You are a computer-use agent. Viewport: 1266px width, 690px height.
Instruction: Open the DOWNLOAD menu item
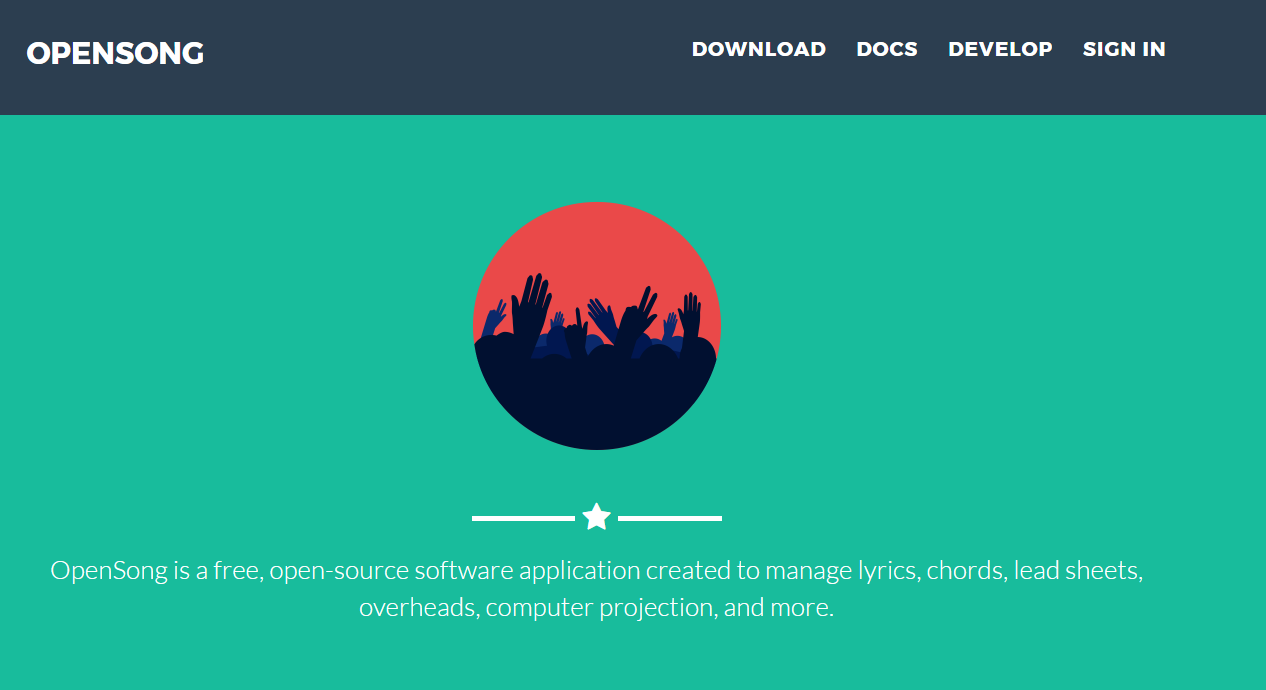(759, 49)
